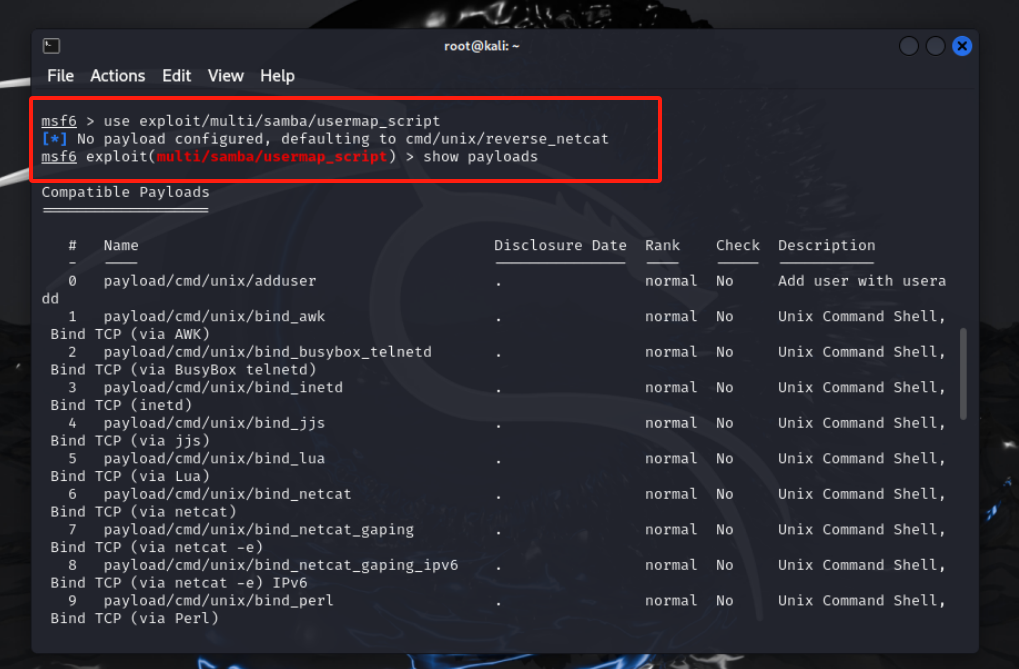Click payload/cmd/unix/bind_netcat_gaping entry

tap(259, 530)
